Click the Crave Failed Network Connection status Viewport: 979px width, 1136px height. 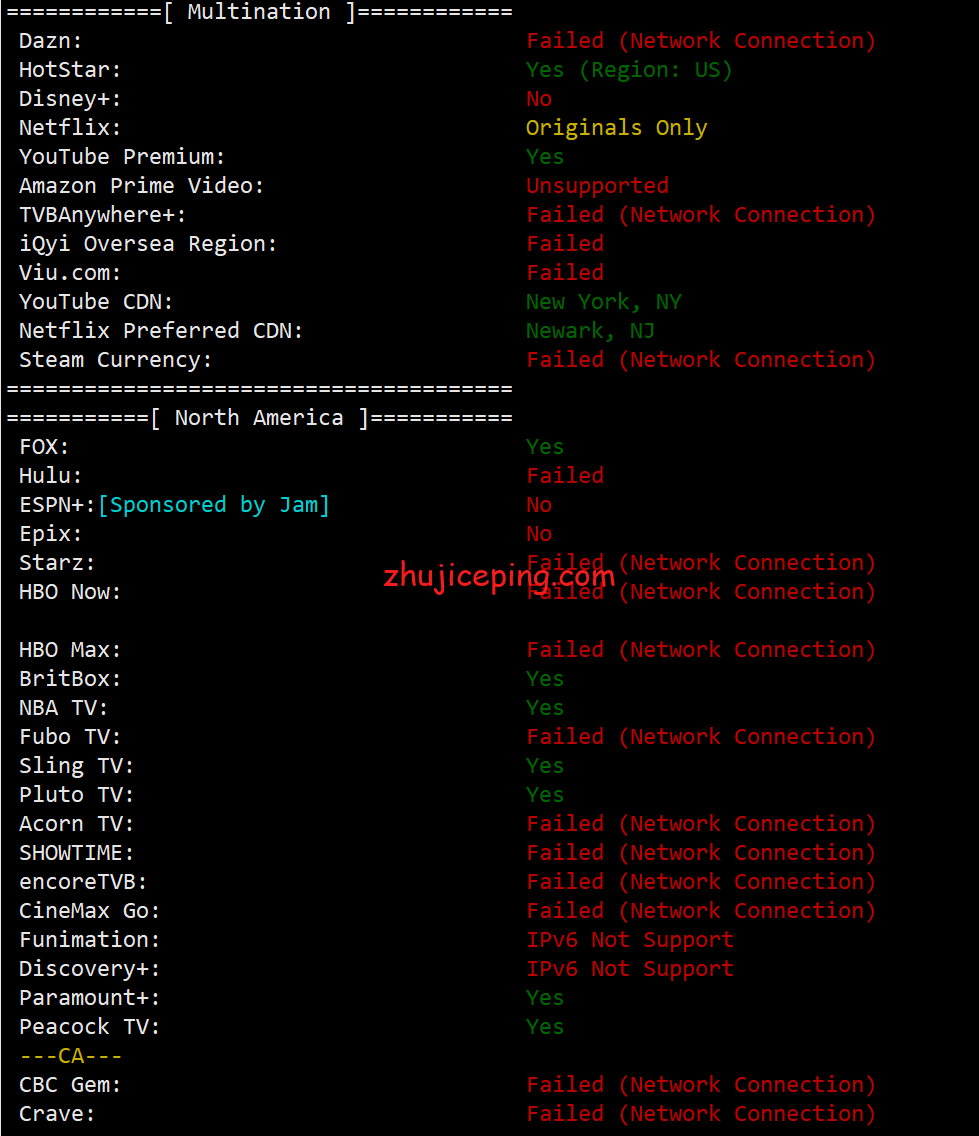[701, 1114]
